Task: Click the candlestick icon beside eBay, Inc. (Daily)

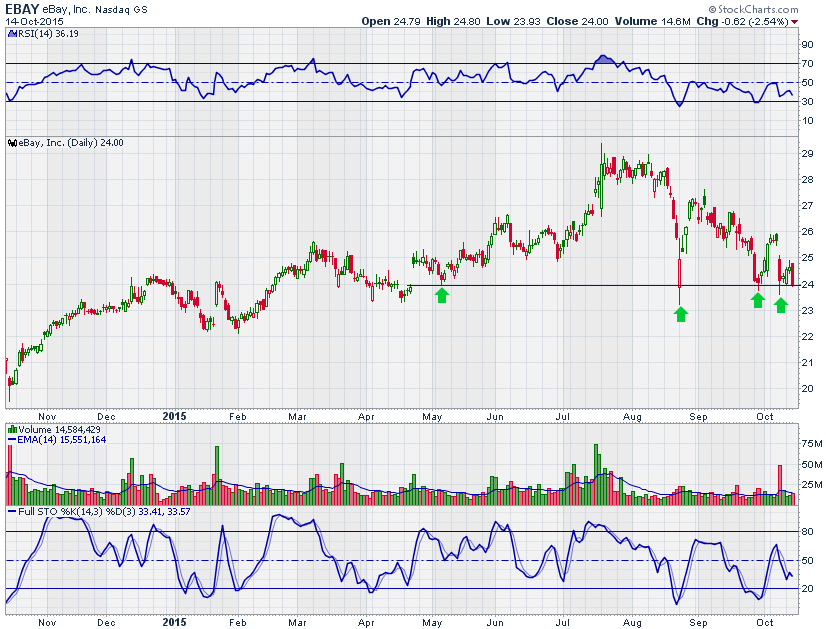Action: [x=13, y=143]
